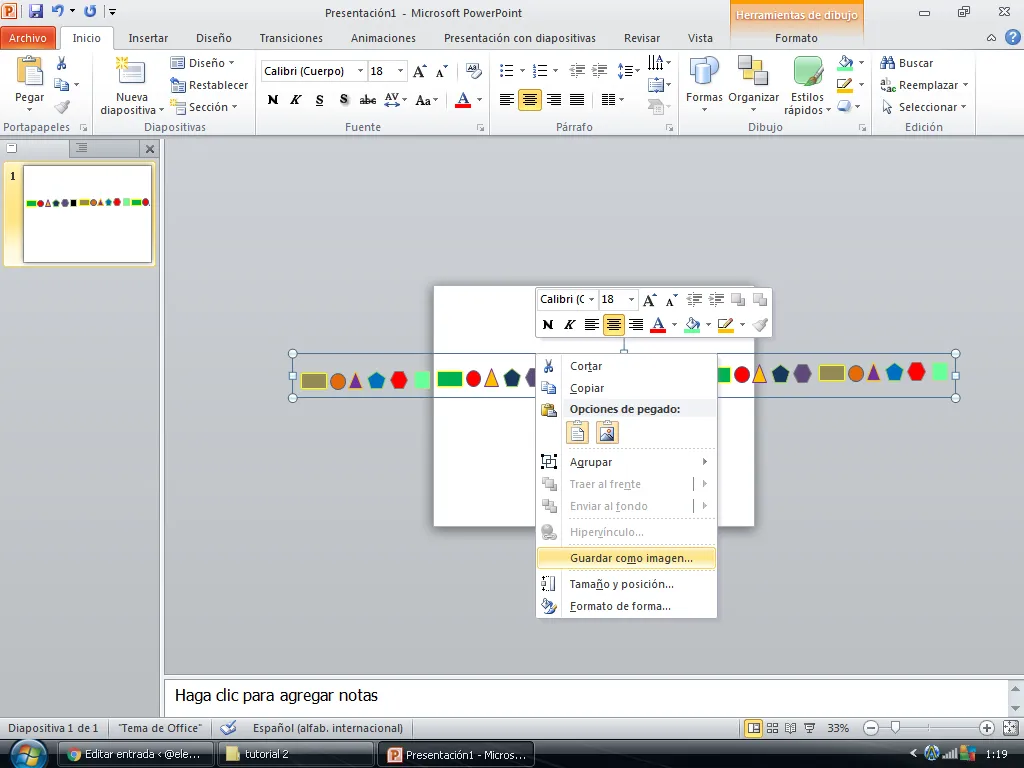
Task: Open the Archivo tab
Action: click(27, 38)
